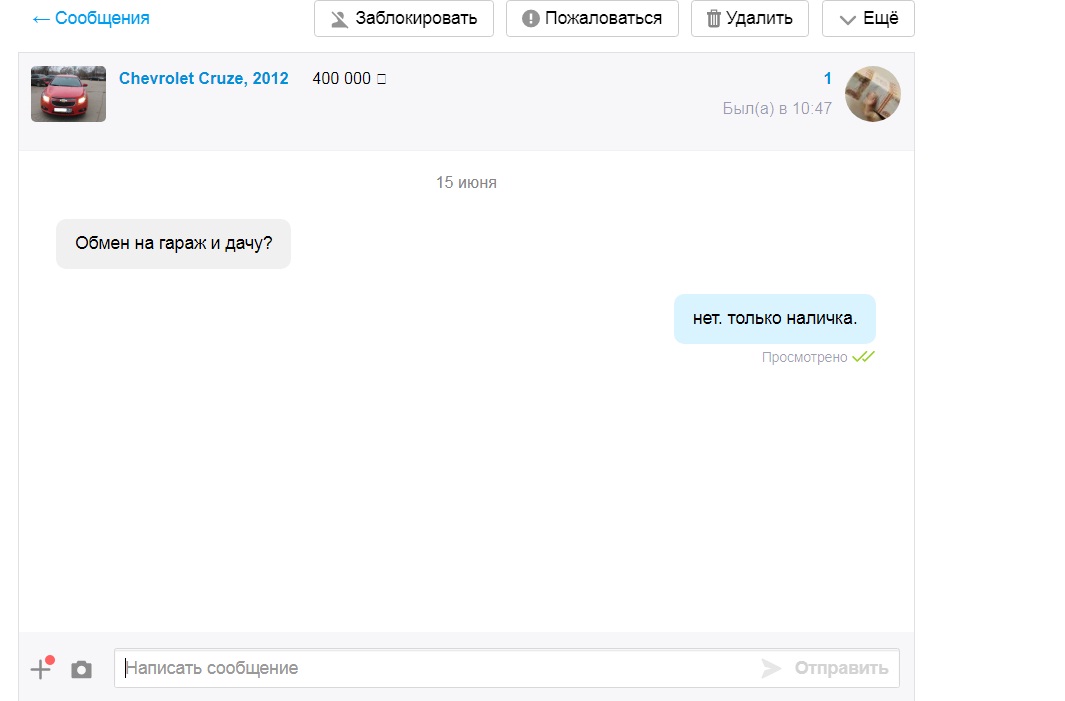Image resolution: width=1065 pixels, height=701 pixels.
Task: Open the red Chevrolet car thumbnail
Action: [69, 94]
